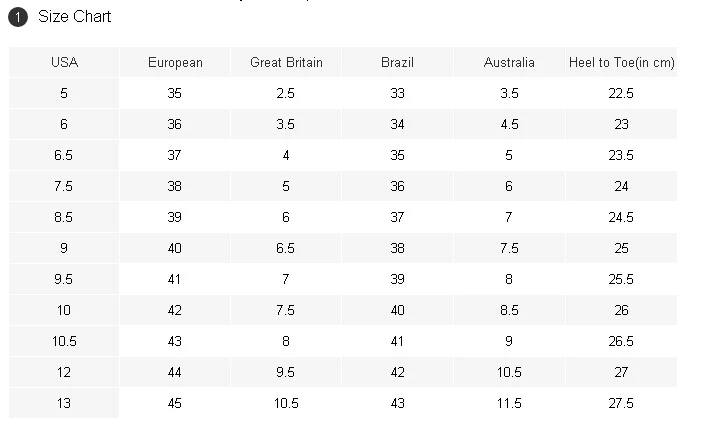Click European size 36 cell

click(x=175, y=124)
